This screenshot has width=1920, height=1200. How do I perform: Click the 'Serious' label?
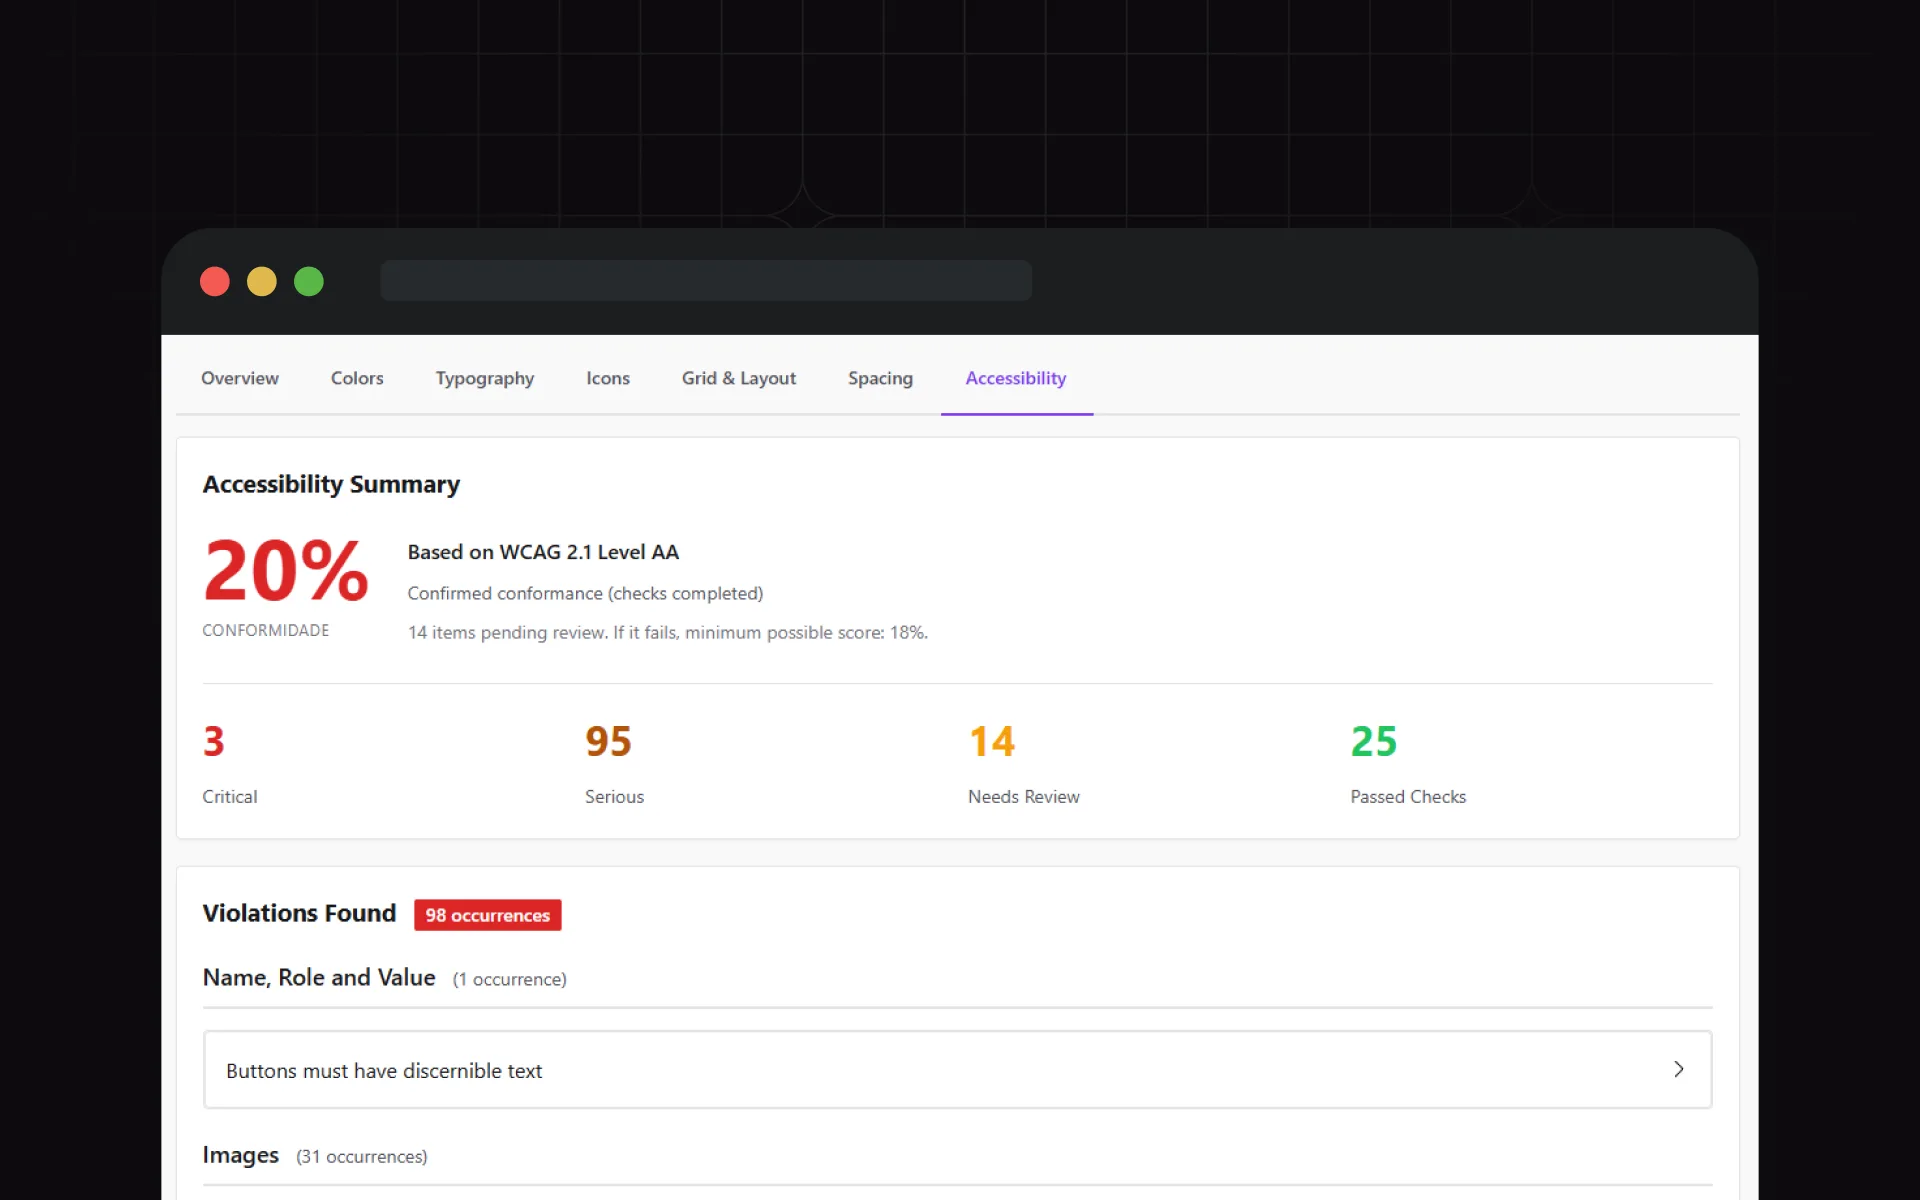coord(614,797)
